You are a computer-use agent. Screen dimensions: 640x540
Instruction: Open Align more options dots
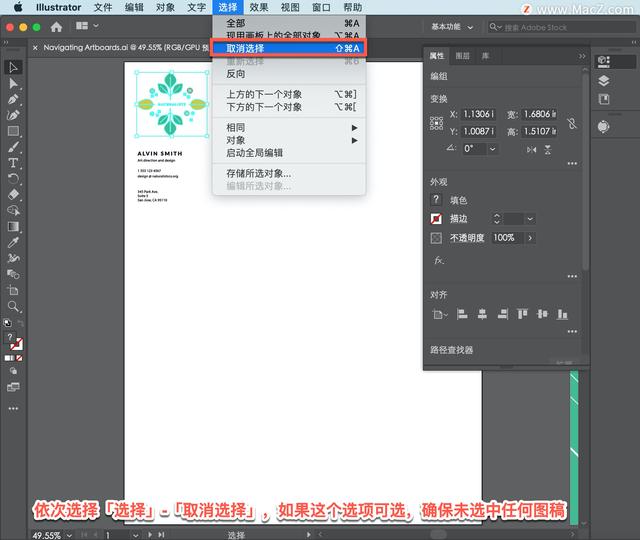(x=572, y=331)
